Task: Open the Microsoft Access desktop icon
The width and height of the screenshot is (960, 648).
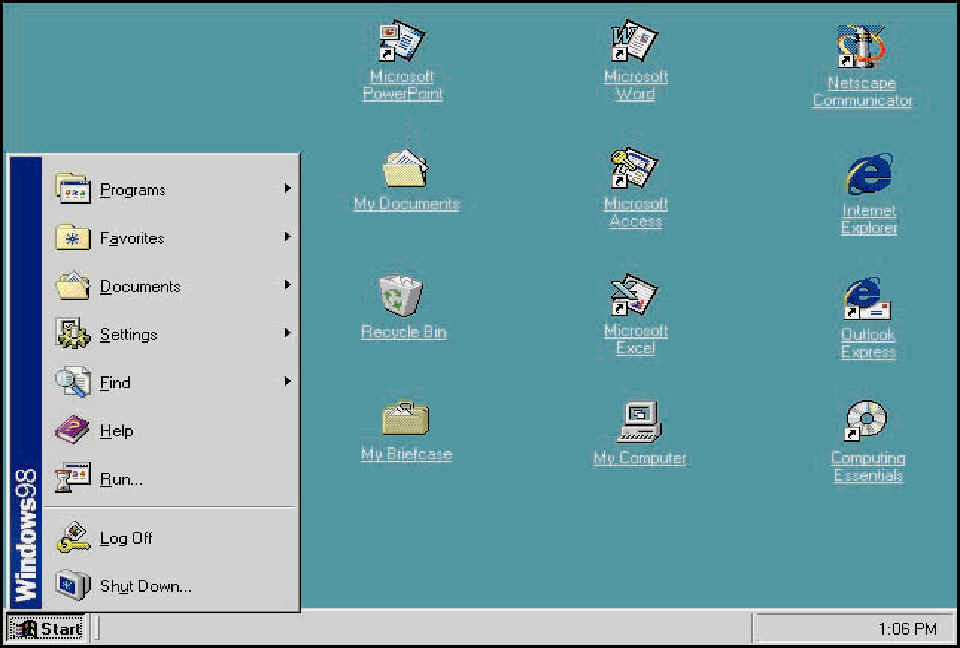Action: coord(634,168)
